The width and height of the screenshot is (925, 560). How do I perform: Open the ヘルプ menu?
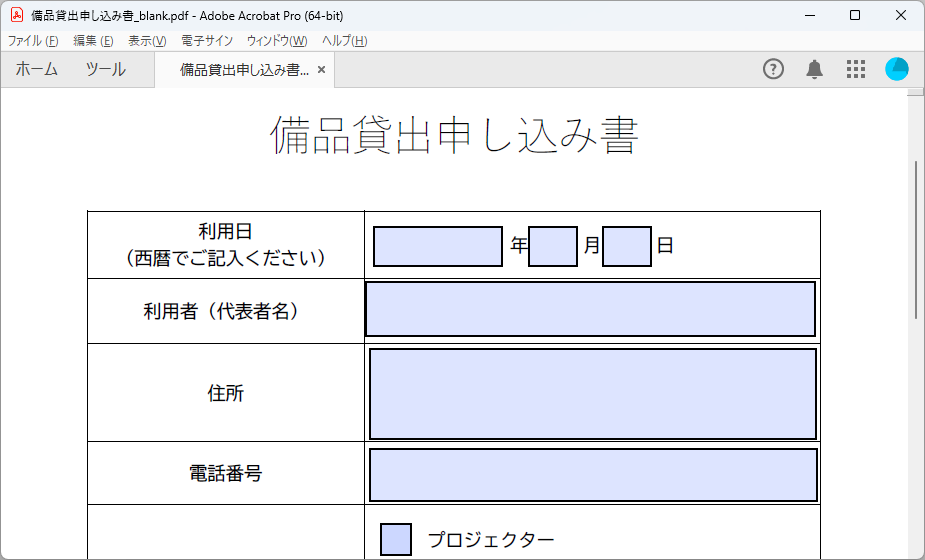(x=345, y=41)
